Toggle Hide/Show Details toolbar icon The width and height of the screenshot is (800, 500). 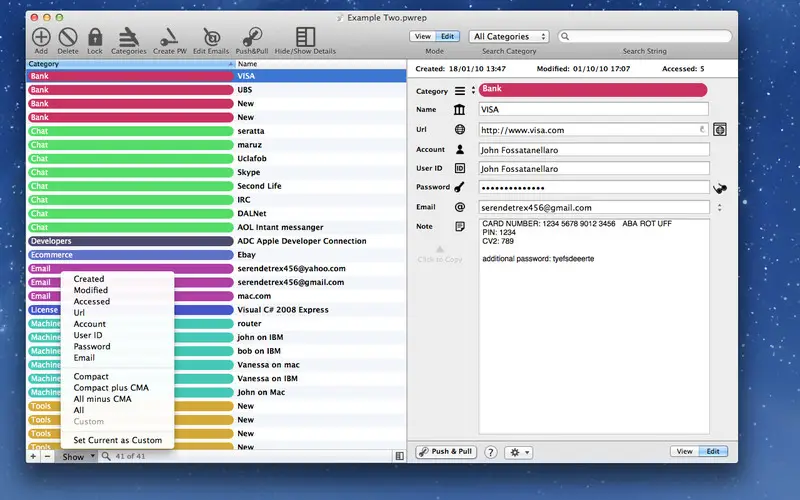click(x=305, y=37)
